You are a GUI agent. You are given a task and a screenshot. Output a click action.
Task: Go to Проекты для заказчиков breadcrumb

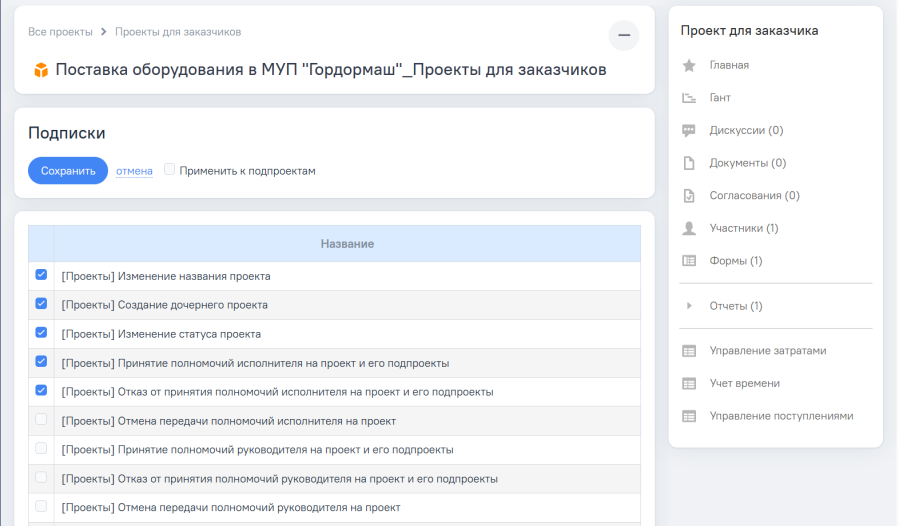178,32
